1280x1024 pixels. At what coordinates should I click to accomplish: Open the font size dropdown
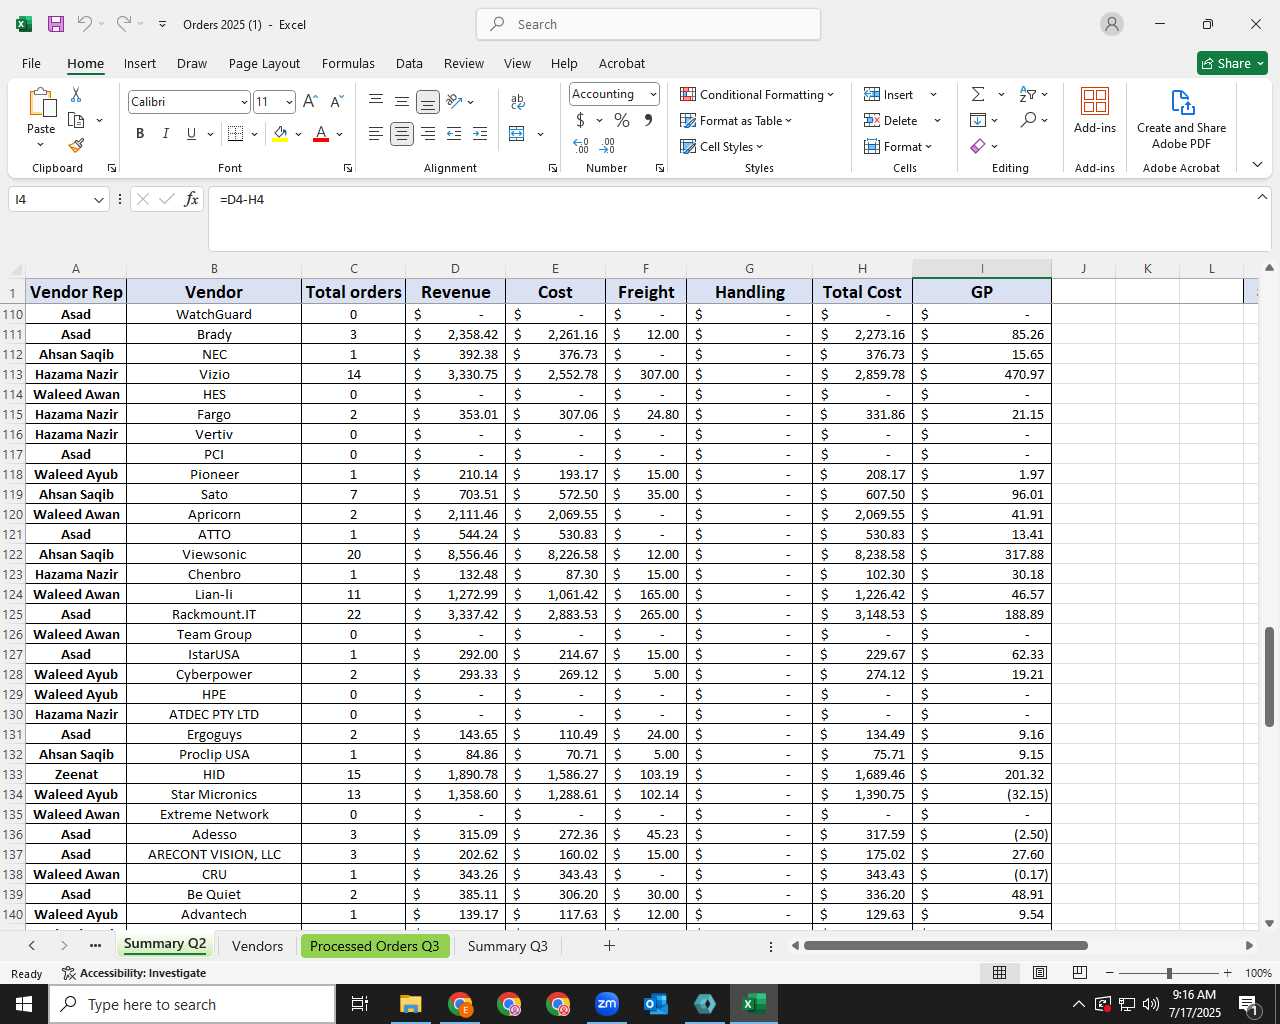[289, 102]
